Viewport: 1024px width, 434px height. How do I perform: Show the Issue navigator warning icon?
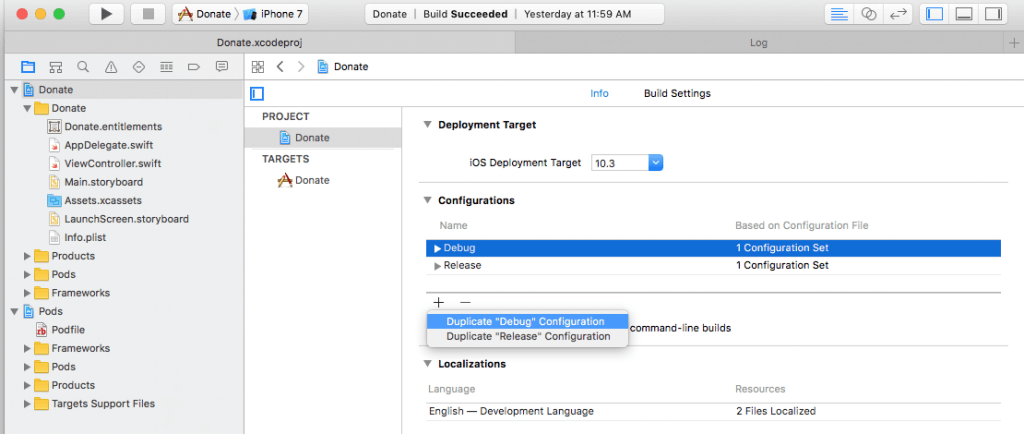coord(111,67)
